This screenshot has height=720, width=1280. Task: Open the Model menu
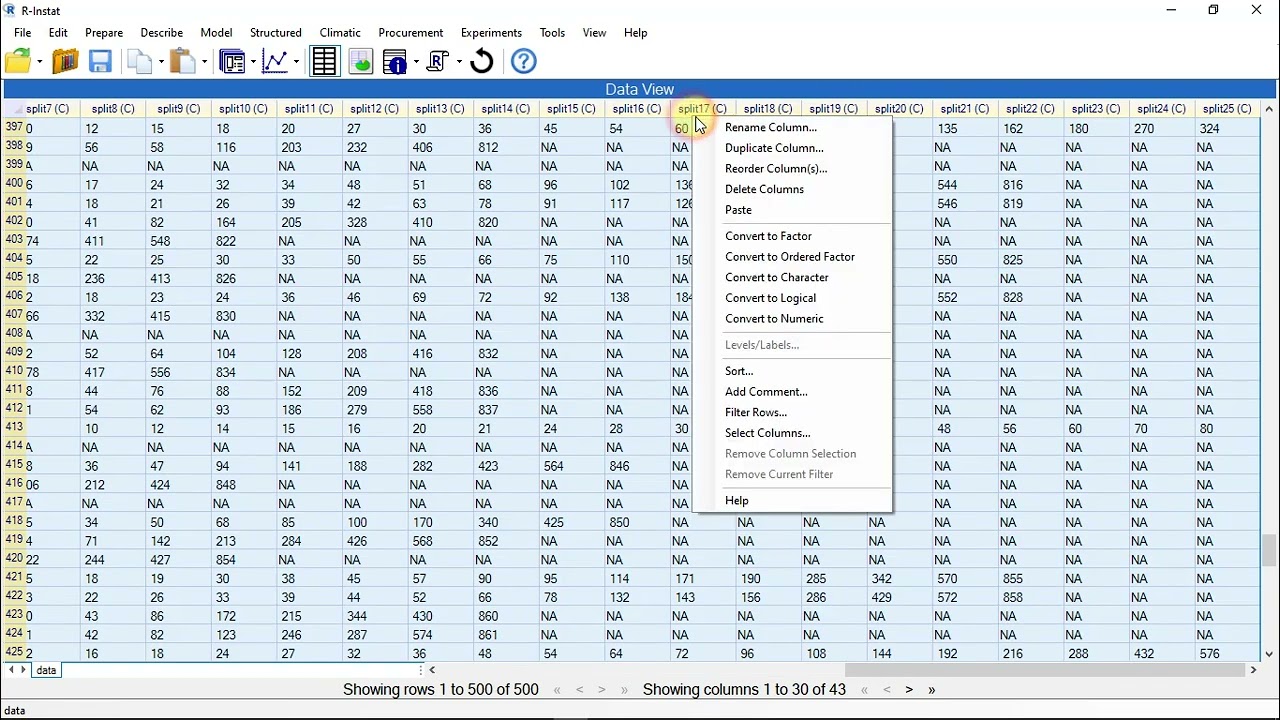pyautogui.click(x=216, y=33)
